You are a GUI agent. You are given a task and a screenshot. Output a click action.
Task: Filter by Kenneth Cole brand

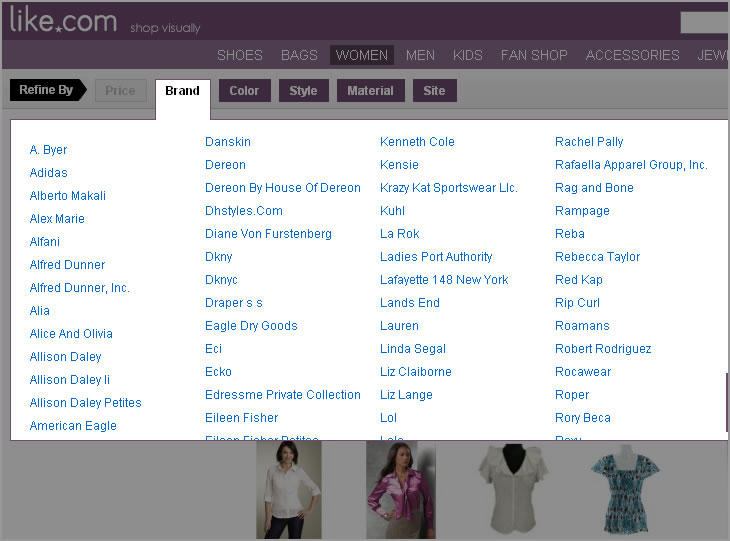point(417,142)
